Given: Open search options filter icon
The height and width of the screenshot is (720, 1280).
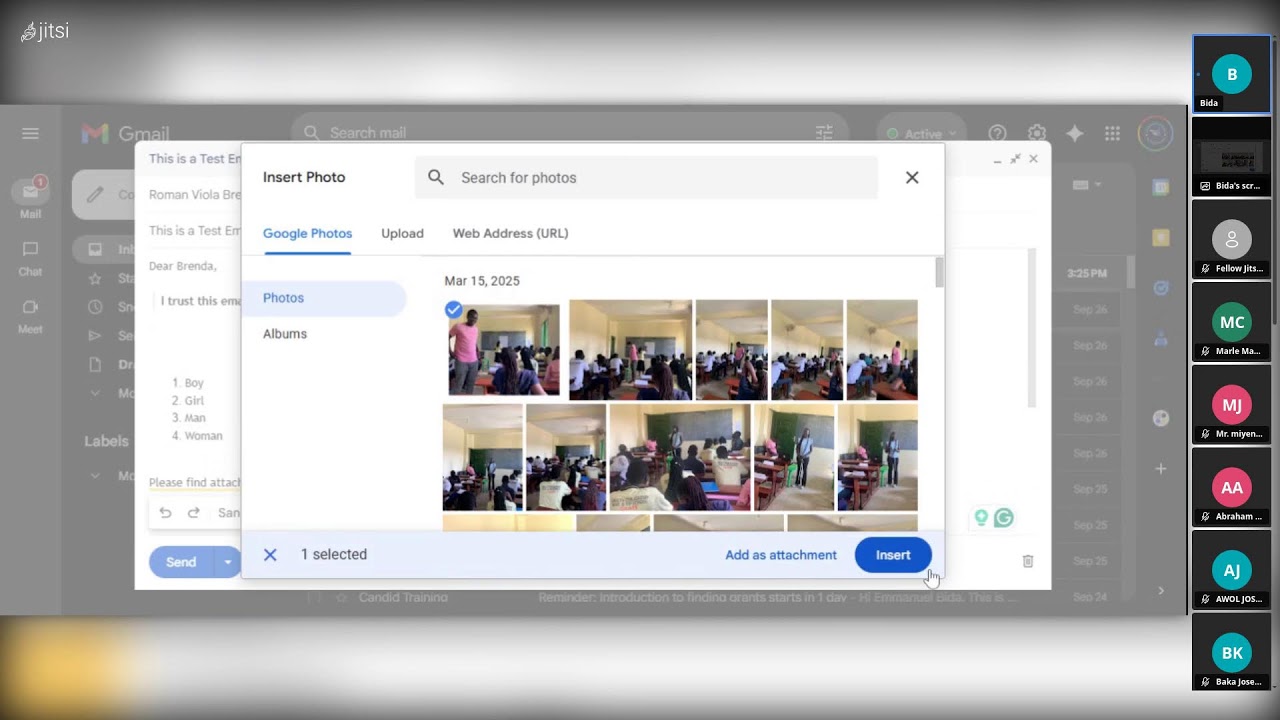Looking at the screenshot, I should (824, 133).
